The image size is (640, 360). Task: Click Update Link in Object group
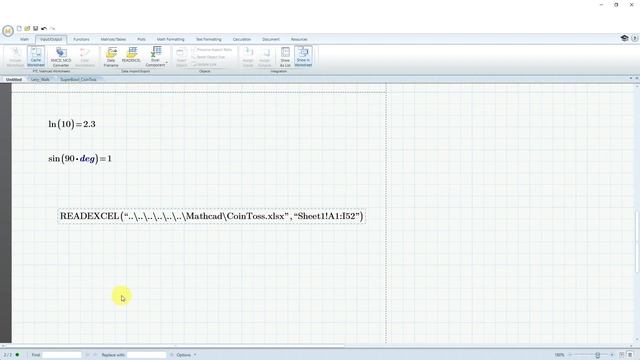pos(204,64)
